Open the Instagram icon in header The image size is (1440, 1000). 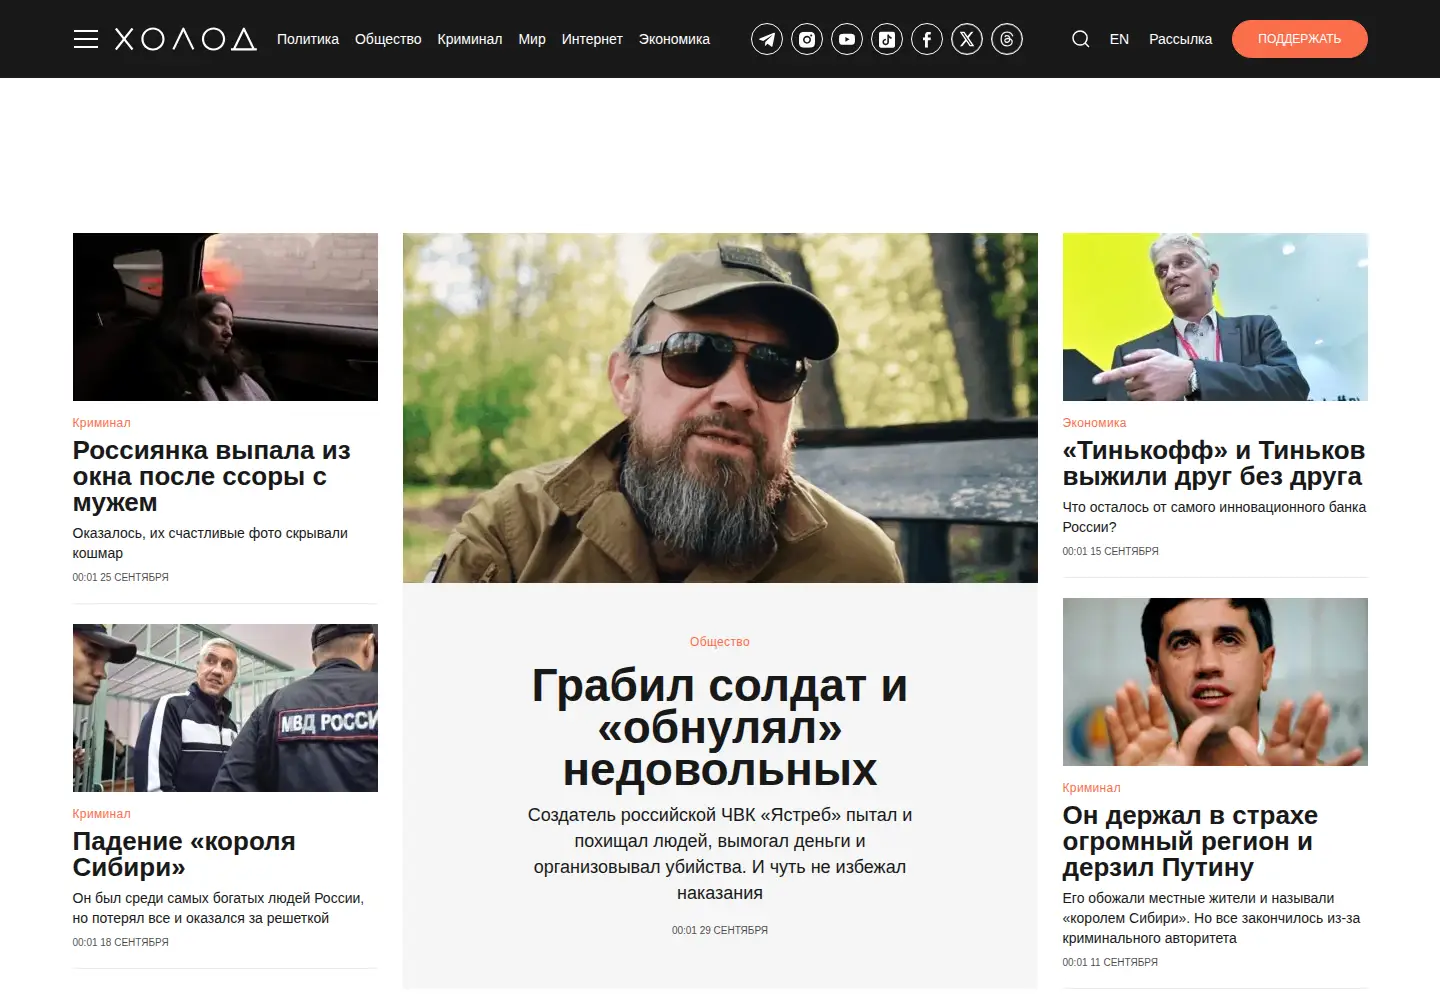click(807, 39)
